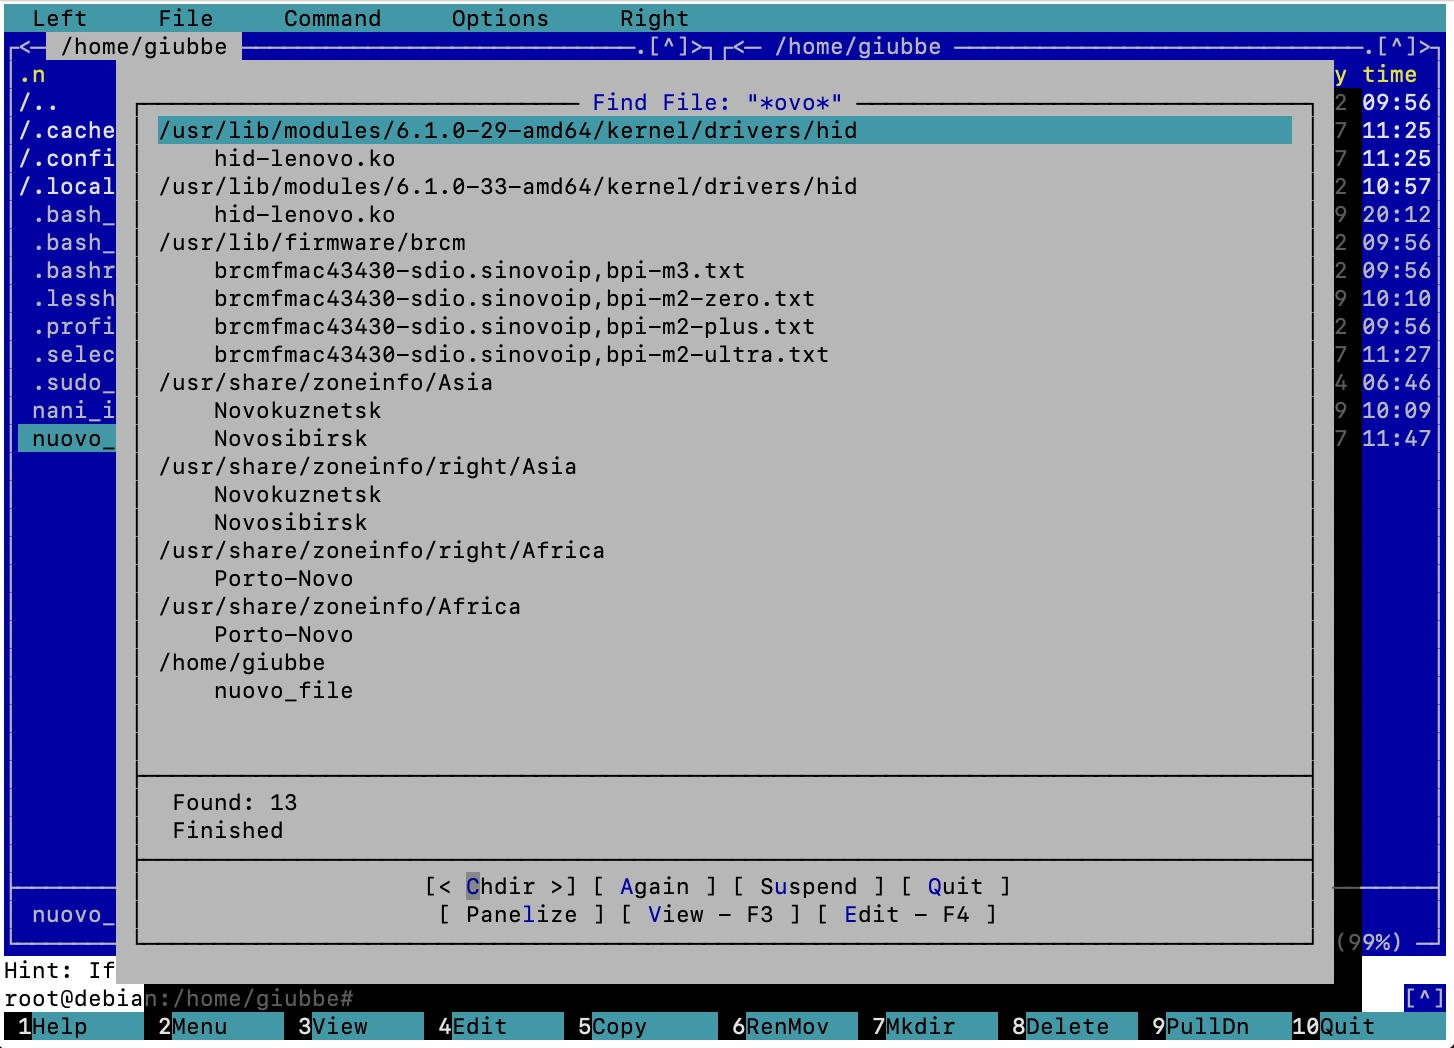The height and width of the screenshot is (1048, 1454).
Task: Quit the Find File dialog
Action: [955, 887]
